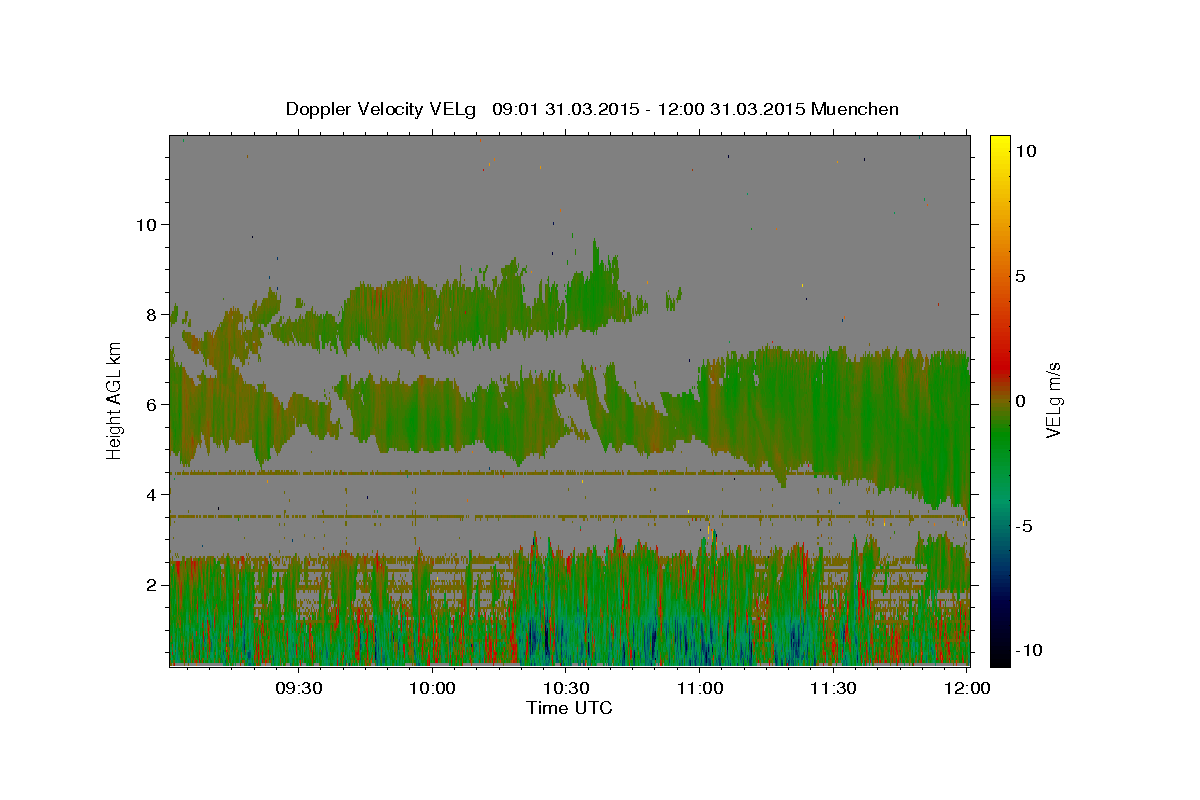This screenshot has height=800, width=1200.
Task: Click the height axis label 2
Action: coord(150,584)
